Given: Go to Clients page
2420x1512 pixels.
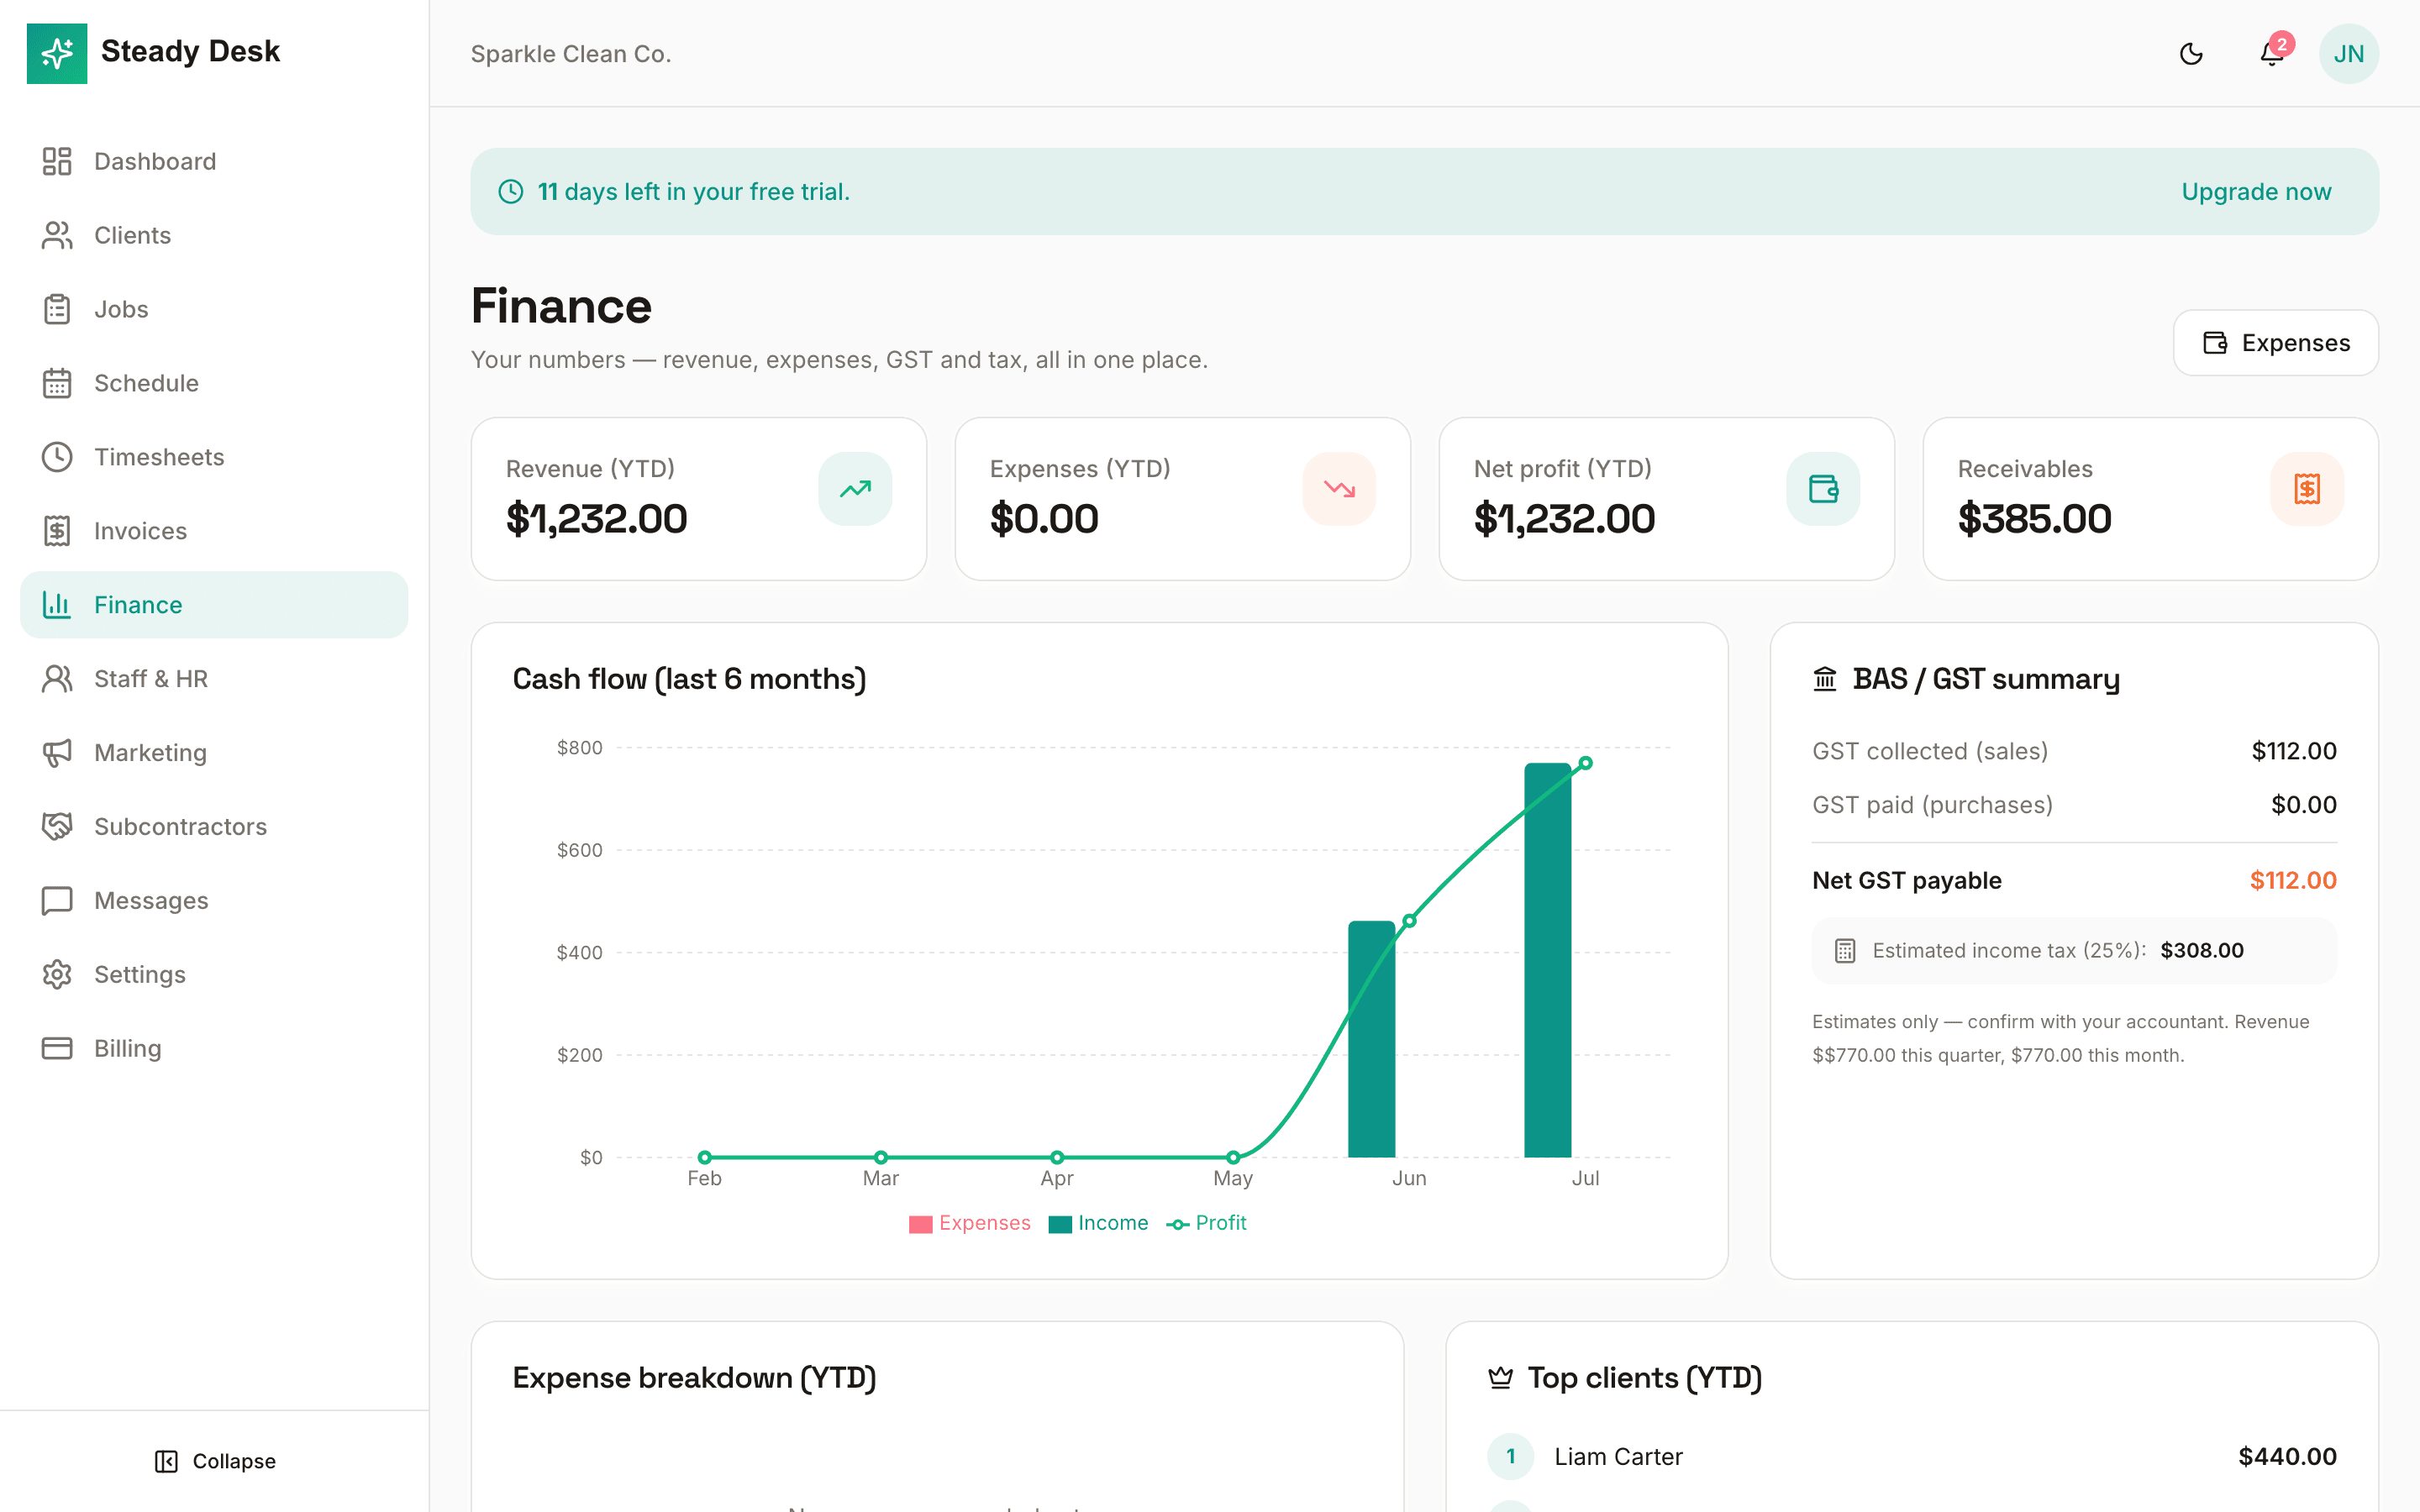Looking at the screenshot, I should (214, 235).
